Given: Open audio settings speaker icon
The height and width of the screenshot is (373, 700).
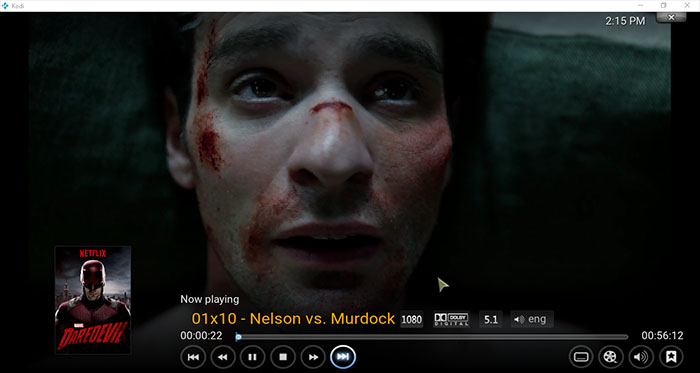Looking at the screenshot, I should click(641, 357).
